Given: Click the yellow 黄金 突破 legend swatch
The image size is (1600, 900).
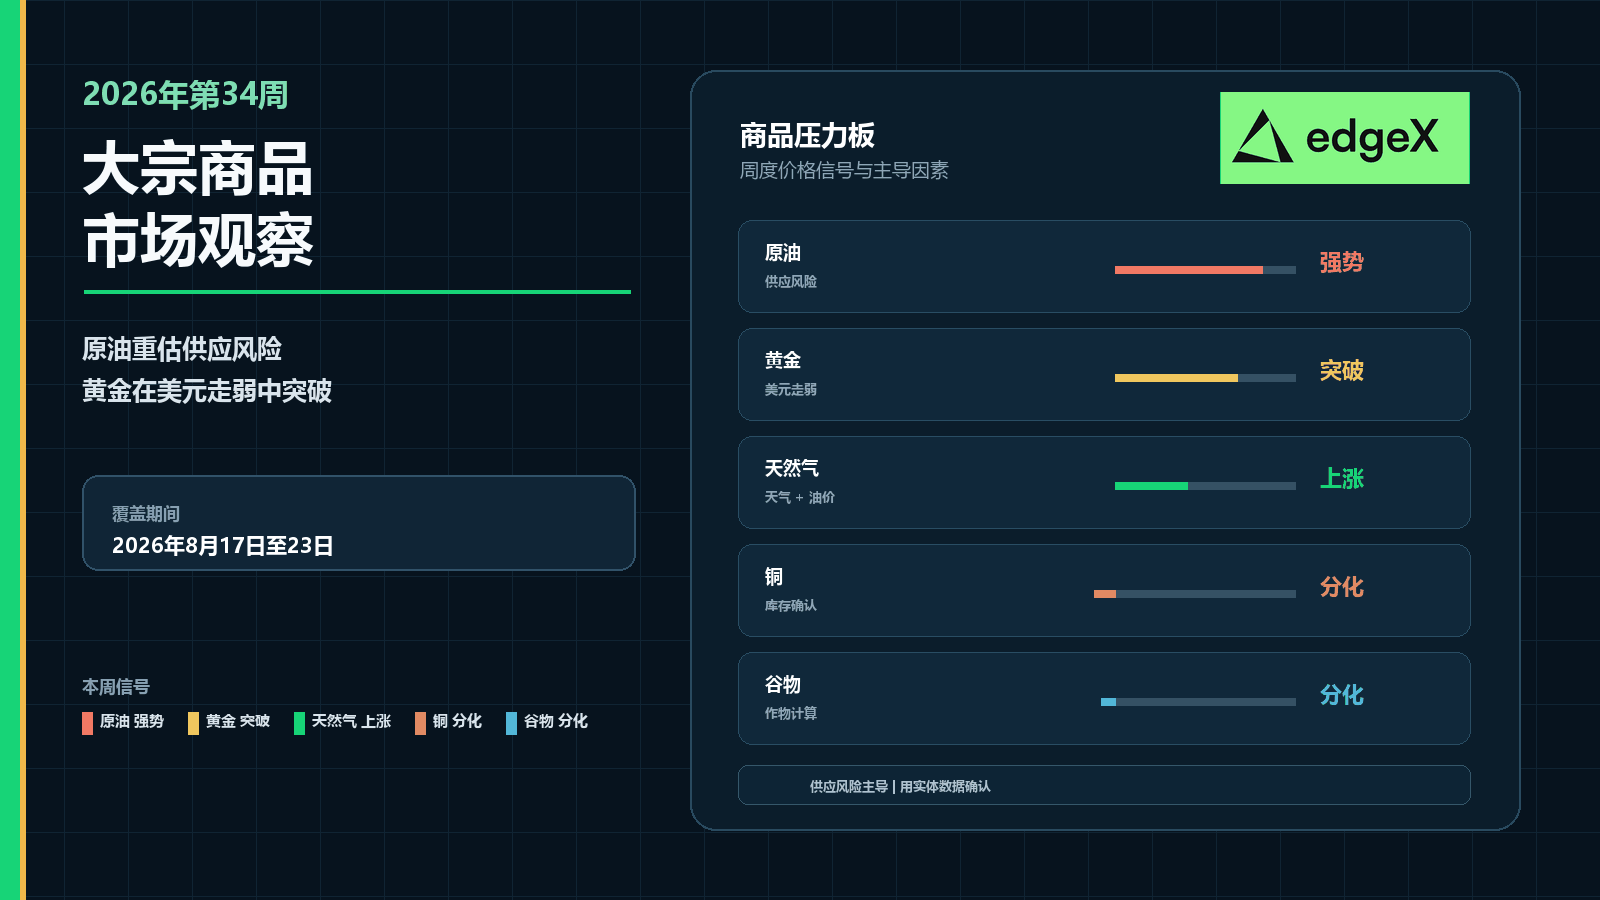Looking at the screenshot, I should tap(193, 723).
